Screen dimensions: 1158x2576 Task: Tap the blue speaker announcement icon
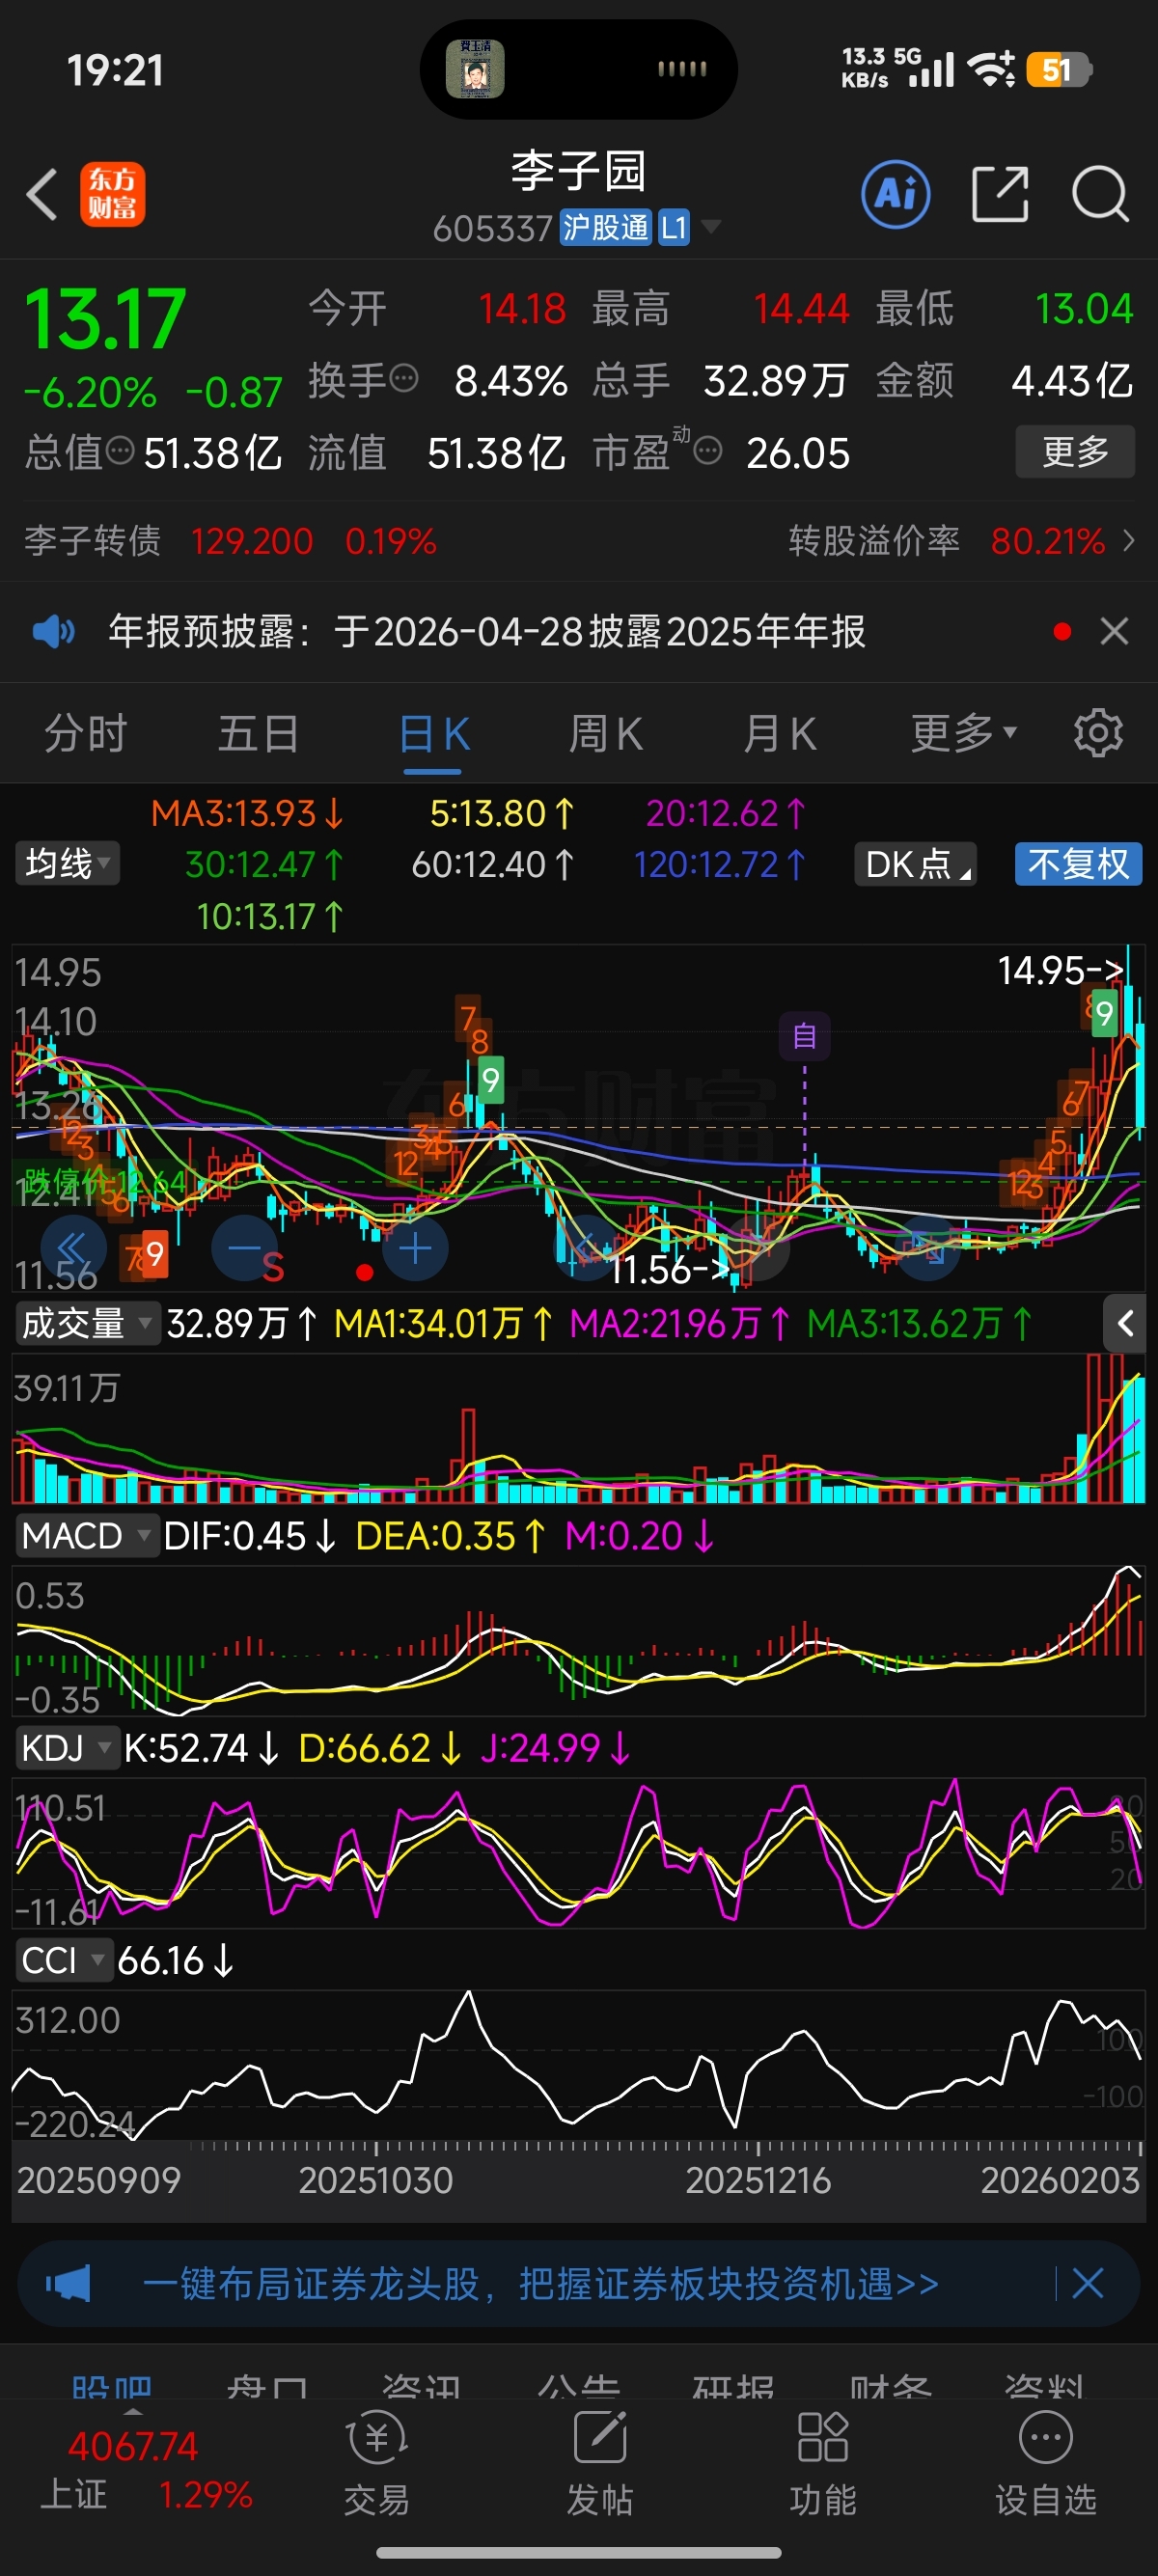[54, 631]
